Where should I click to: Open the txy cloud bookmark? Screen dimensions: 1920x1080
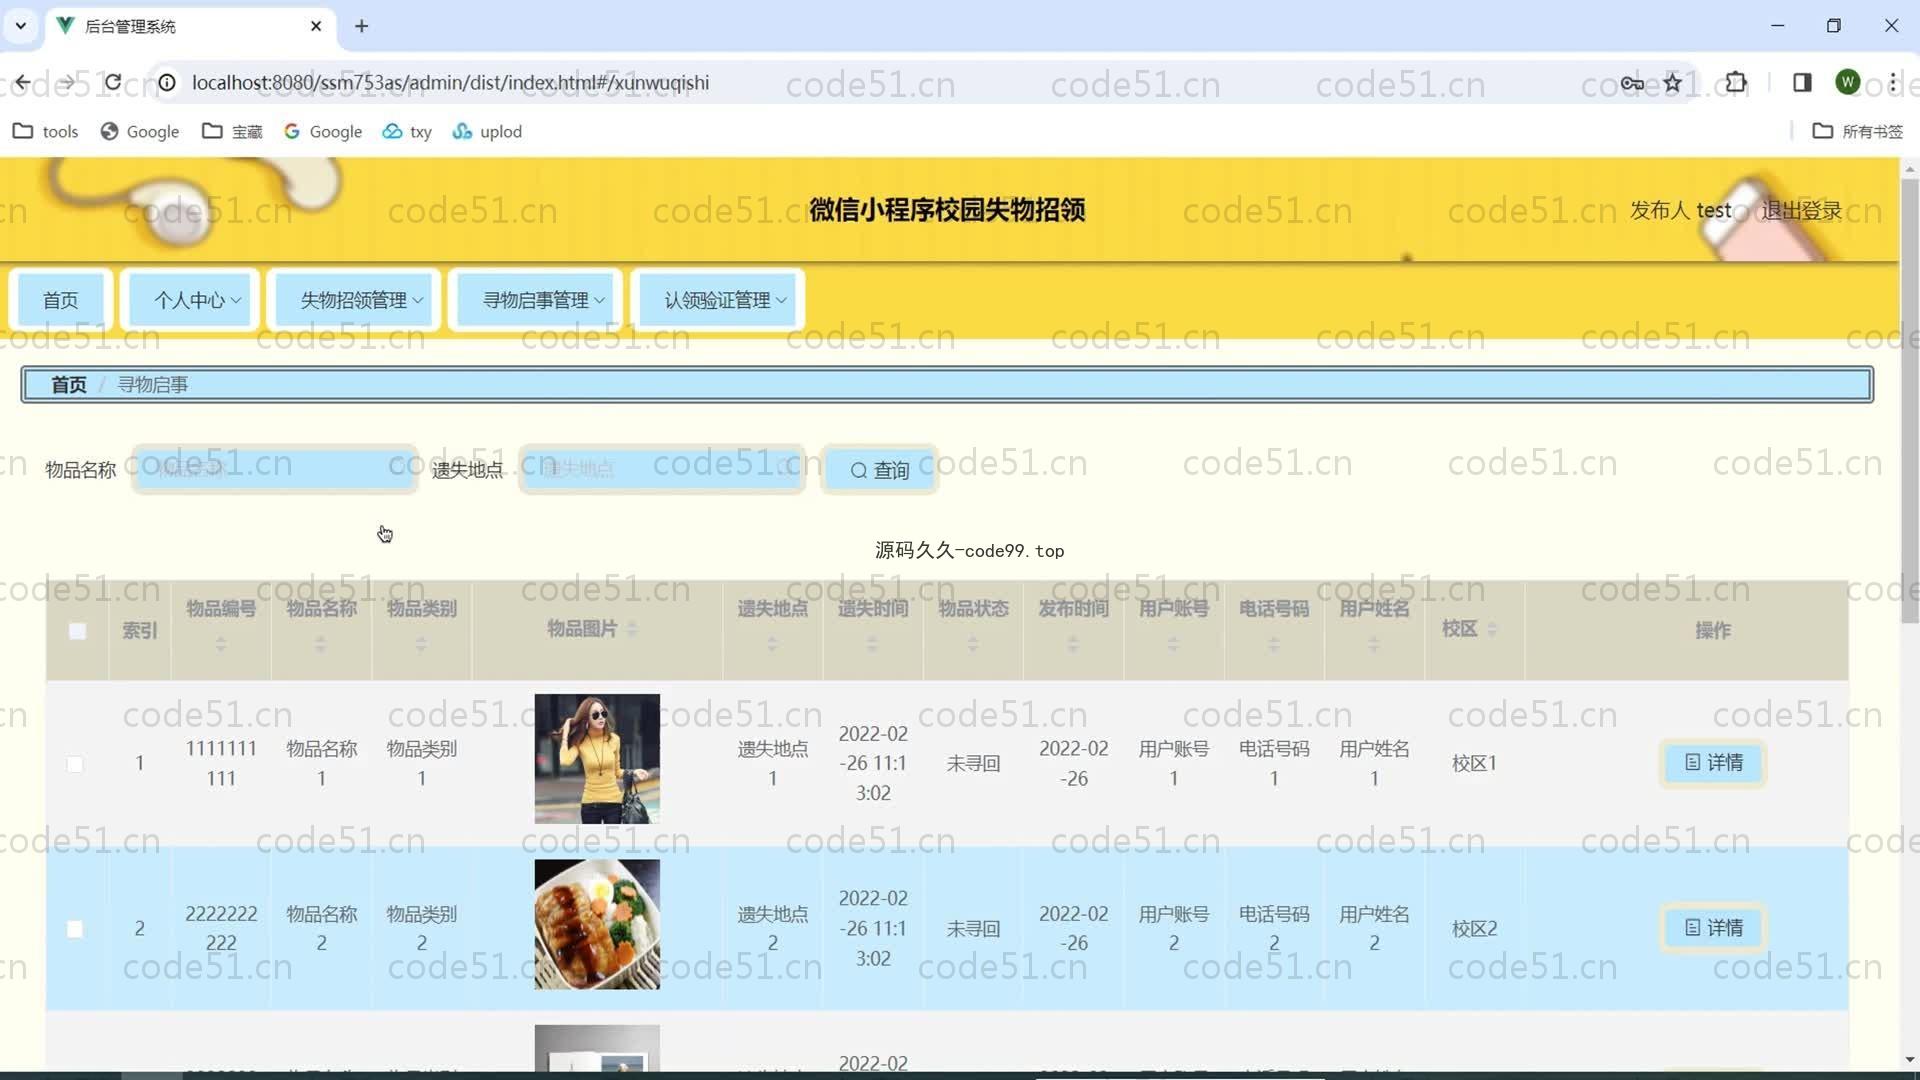coord(407,131)
